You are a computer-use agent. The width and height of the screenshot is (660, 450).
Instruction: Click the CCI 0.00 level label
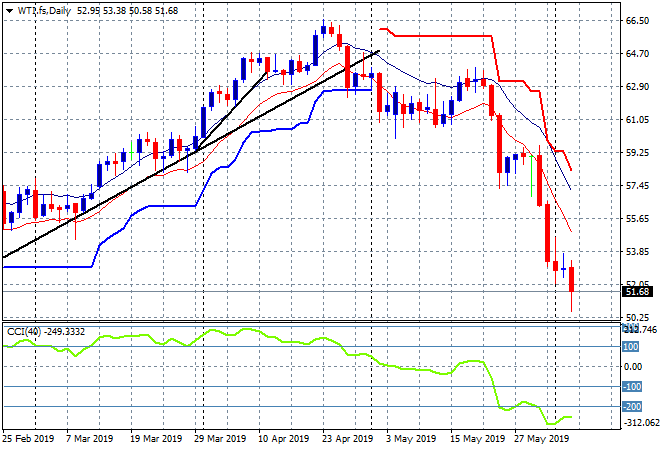tap(633, 367)
